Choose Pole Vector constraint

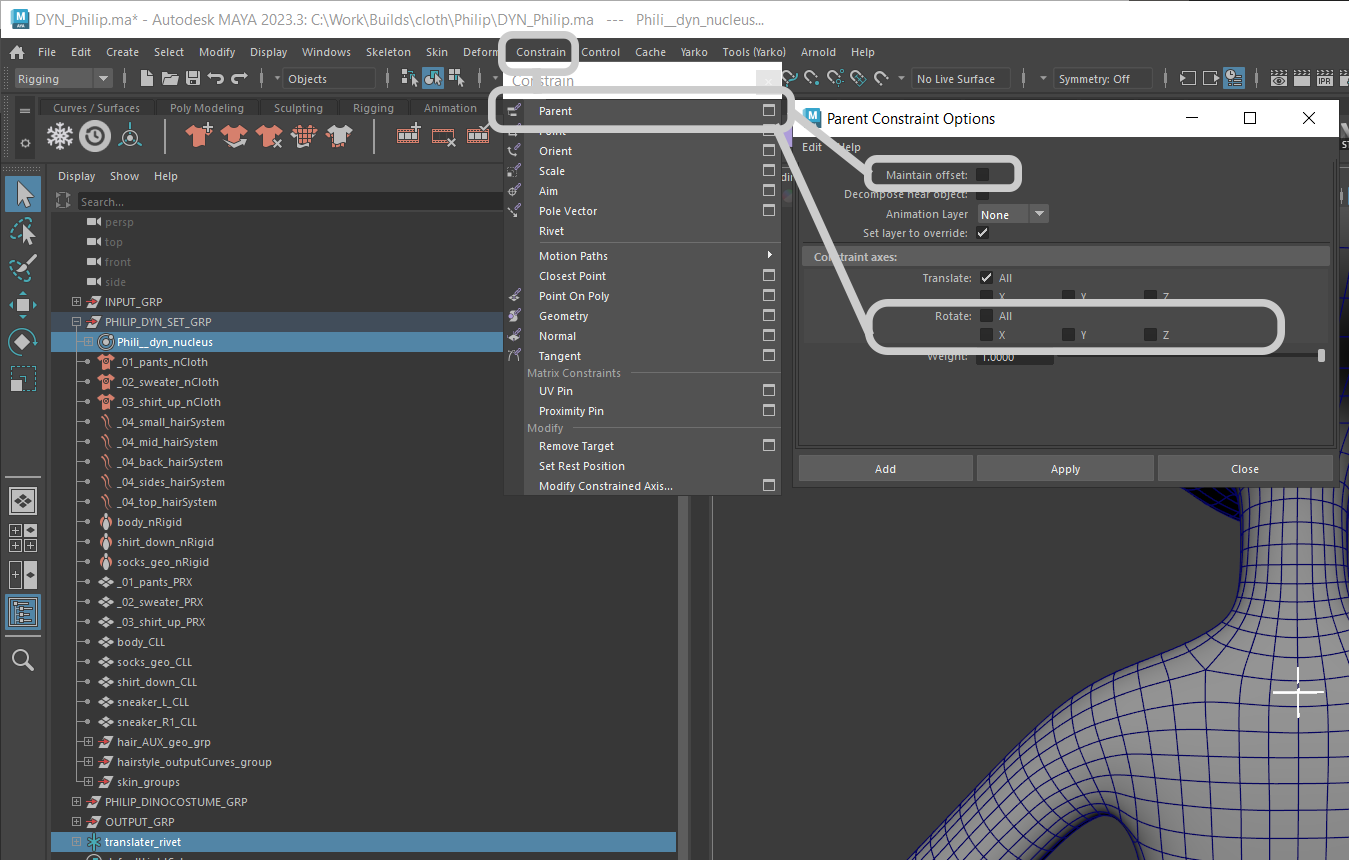pos(642,211)
